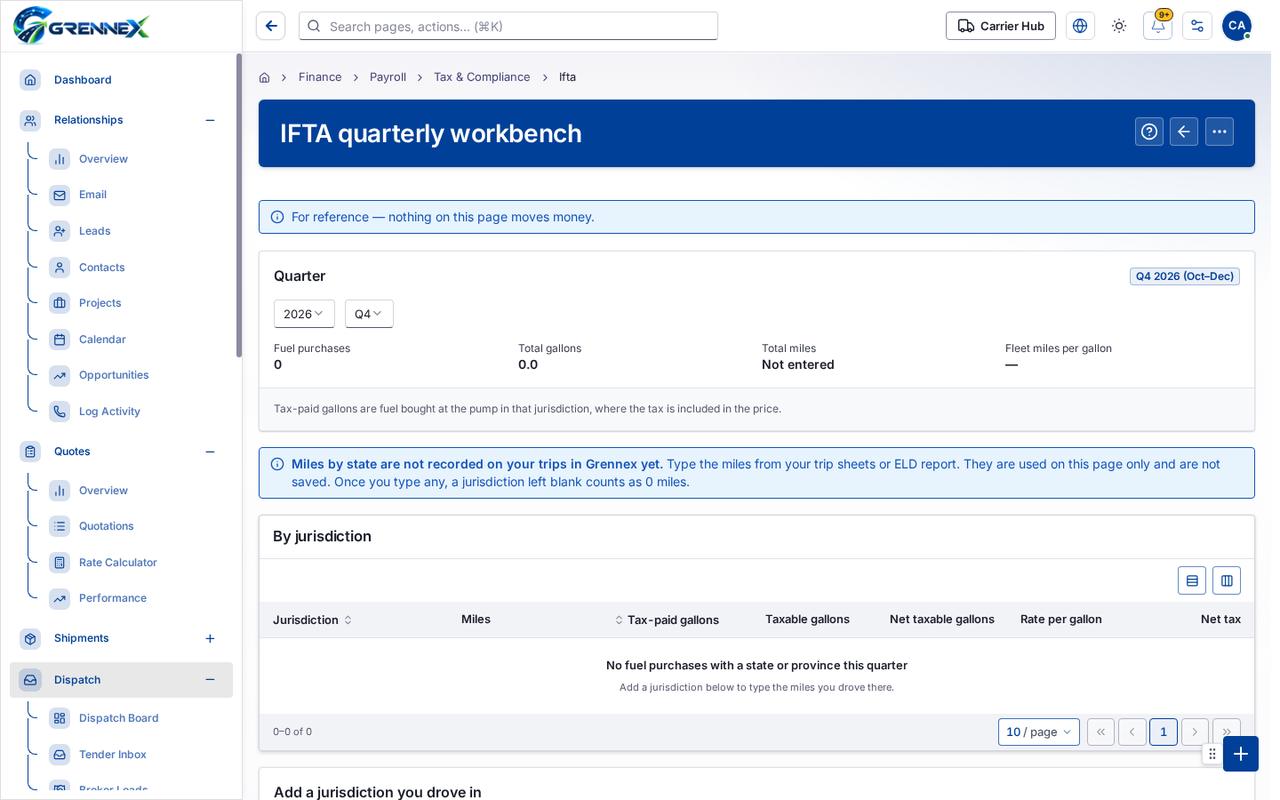Select page 1 in pagination
1280x800 pixels.
[x=1163, y=732]
